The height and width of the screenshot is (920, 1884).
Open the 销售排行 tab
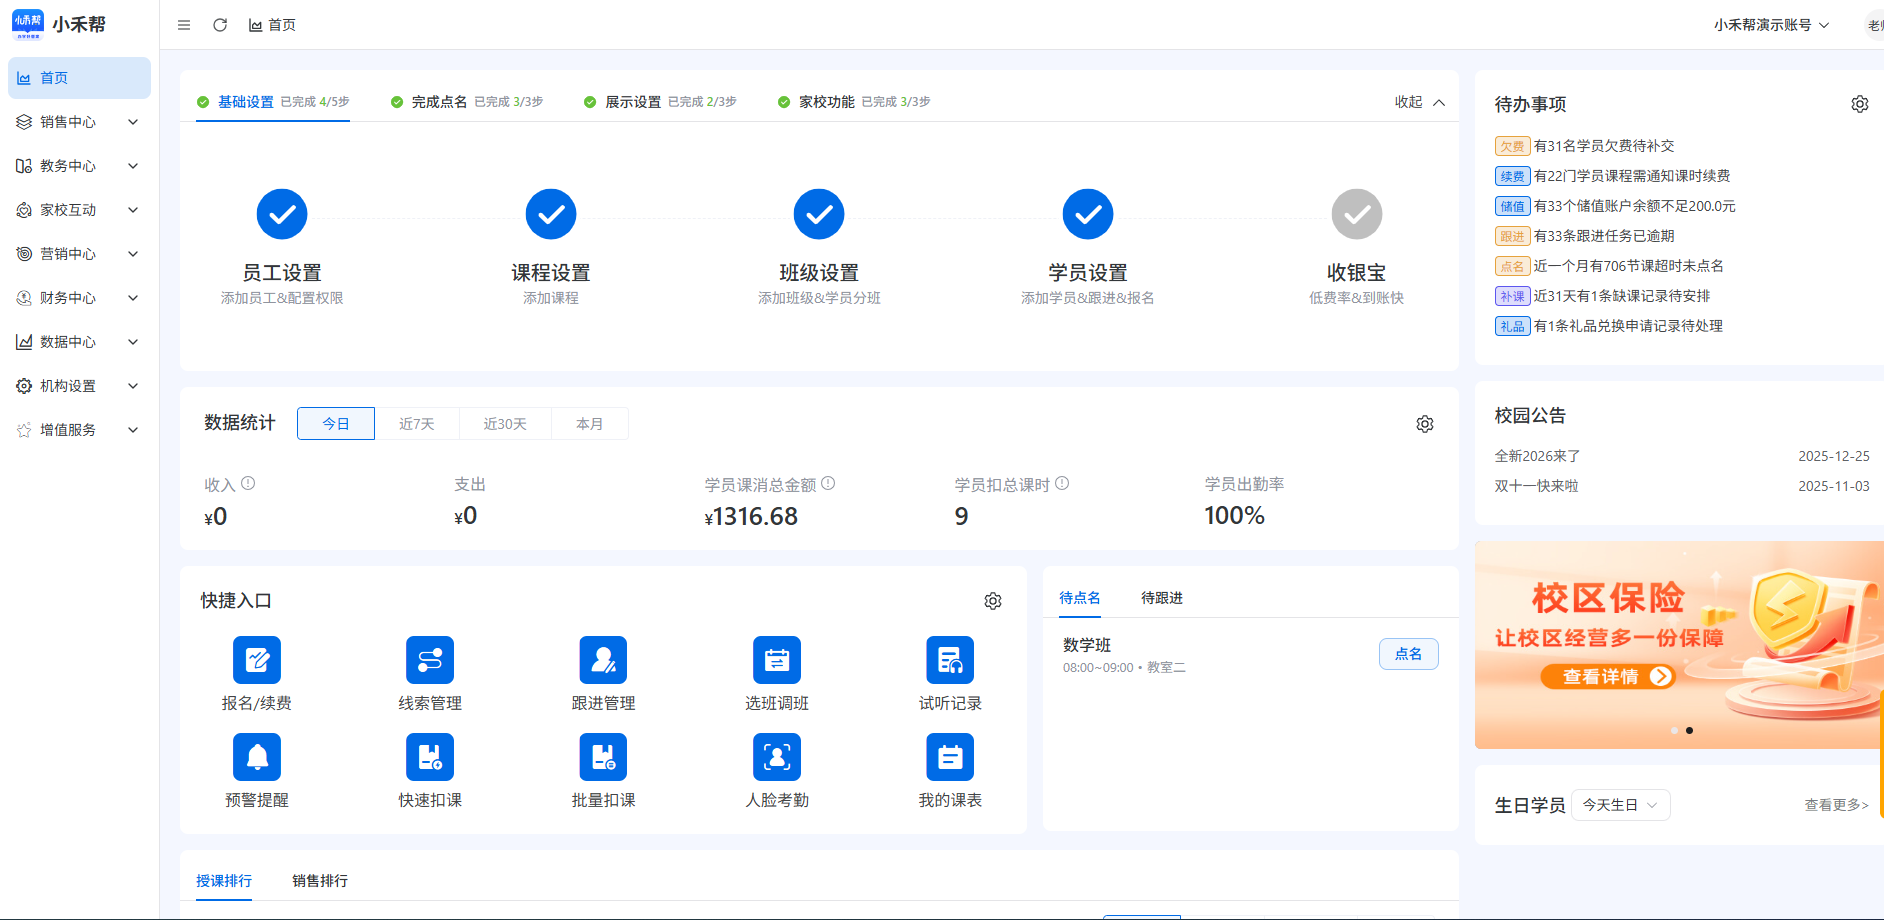point(320,881)
